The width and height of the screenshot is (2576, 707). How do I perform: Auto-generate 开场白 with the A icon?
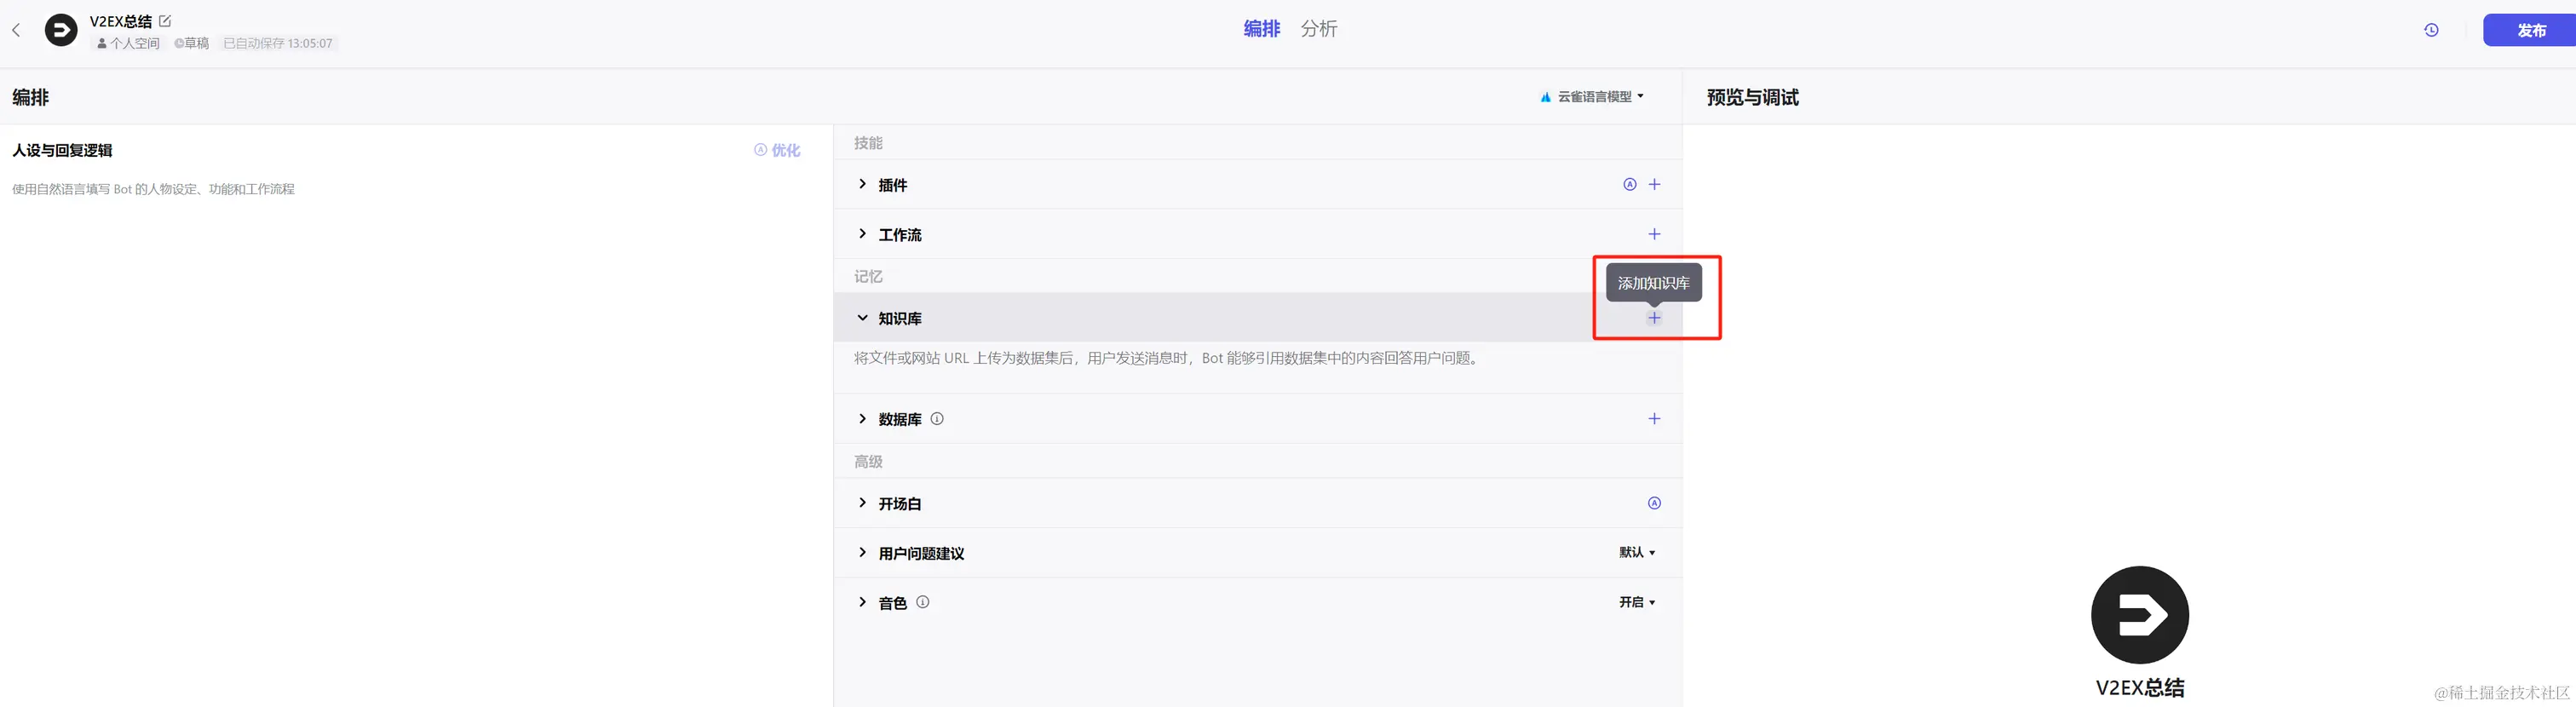pos(1654,503)
